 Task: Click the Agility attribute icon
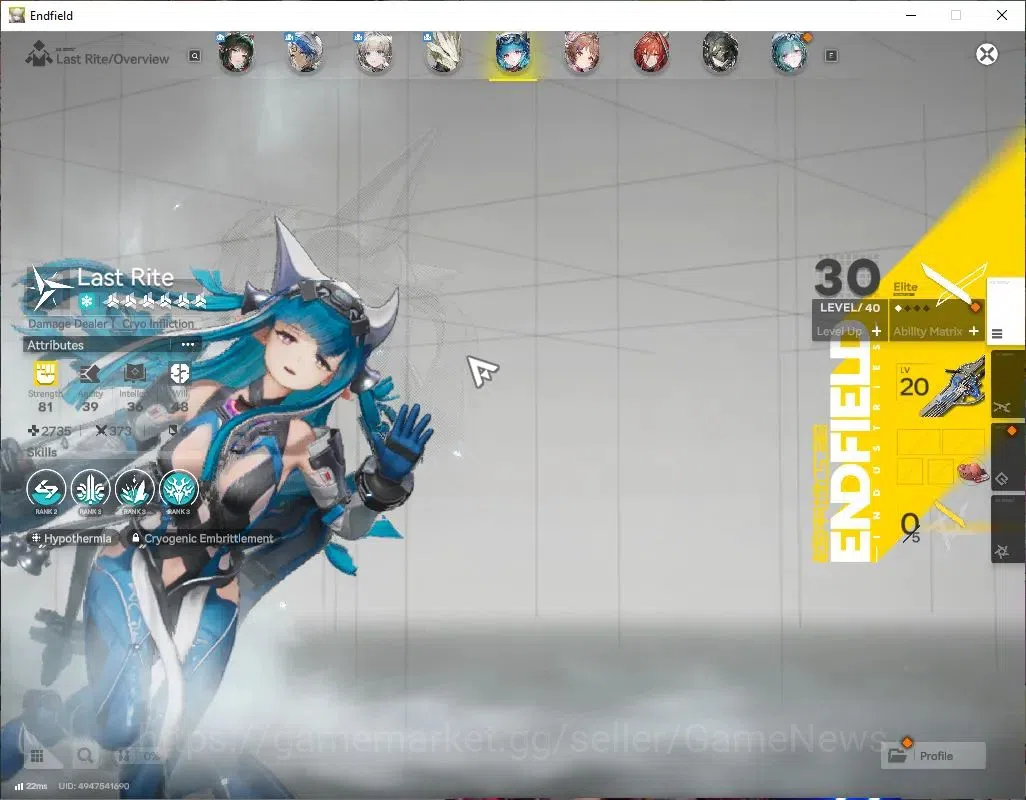click(90, 374)
